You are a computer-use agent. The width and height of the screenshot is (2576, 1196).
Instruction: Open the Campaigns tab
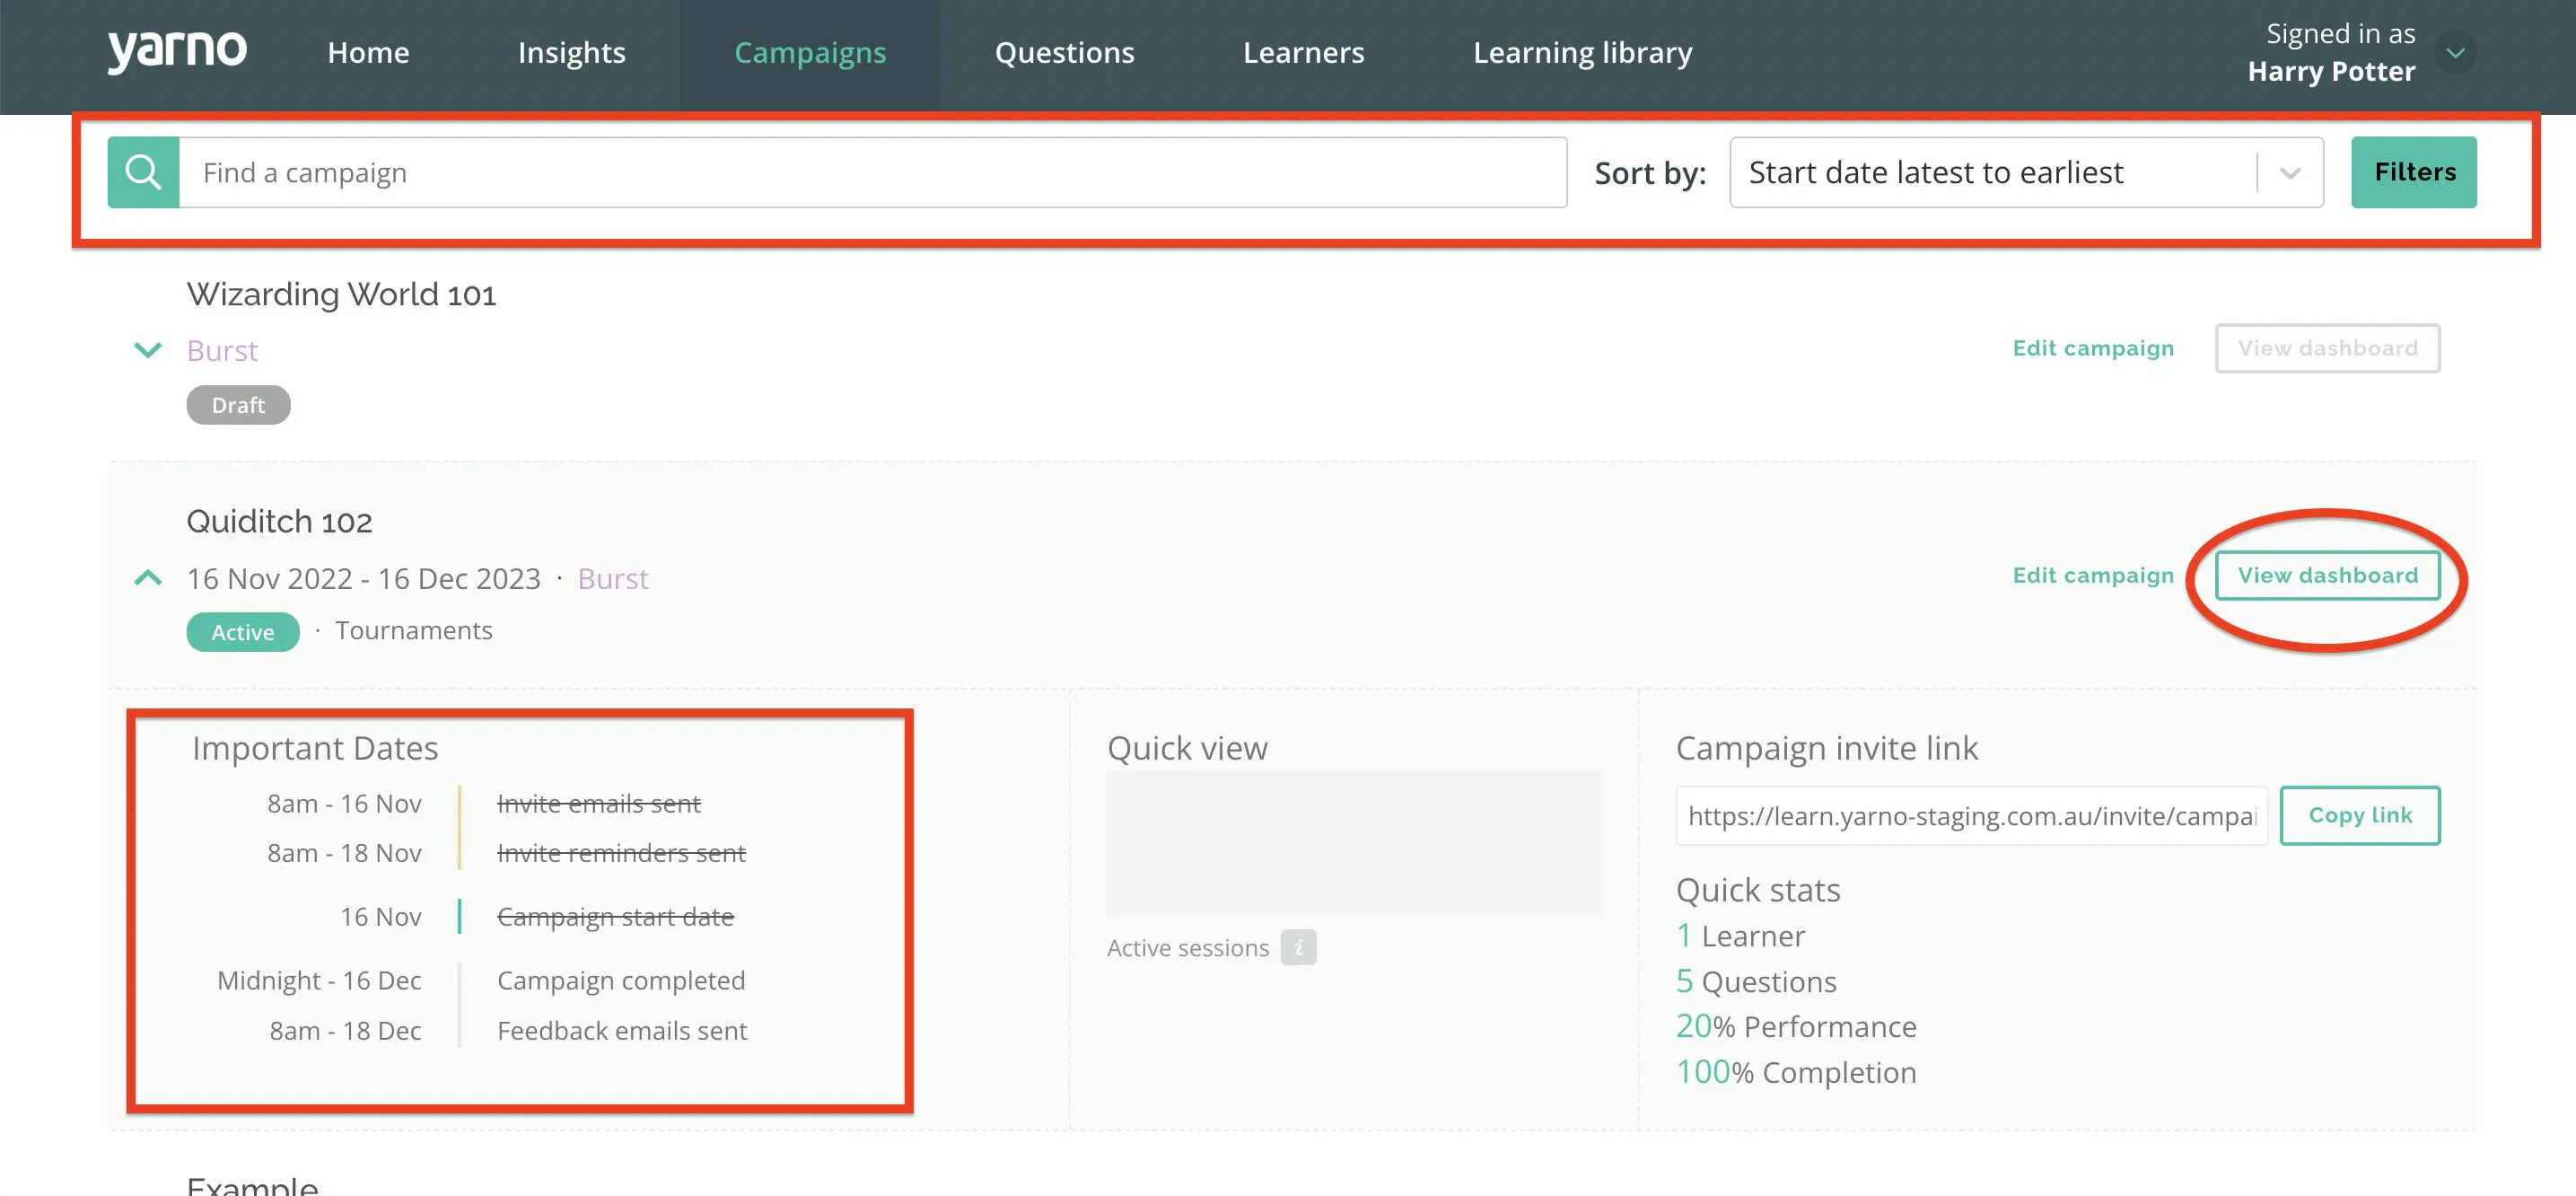(x=810, y=52)
